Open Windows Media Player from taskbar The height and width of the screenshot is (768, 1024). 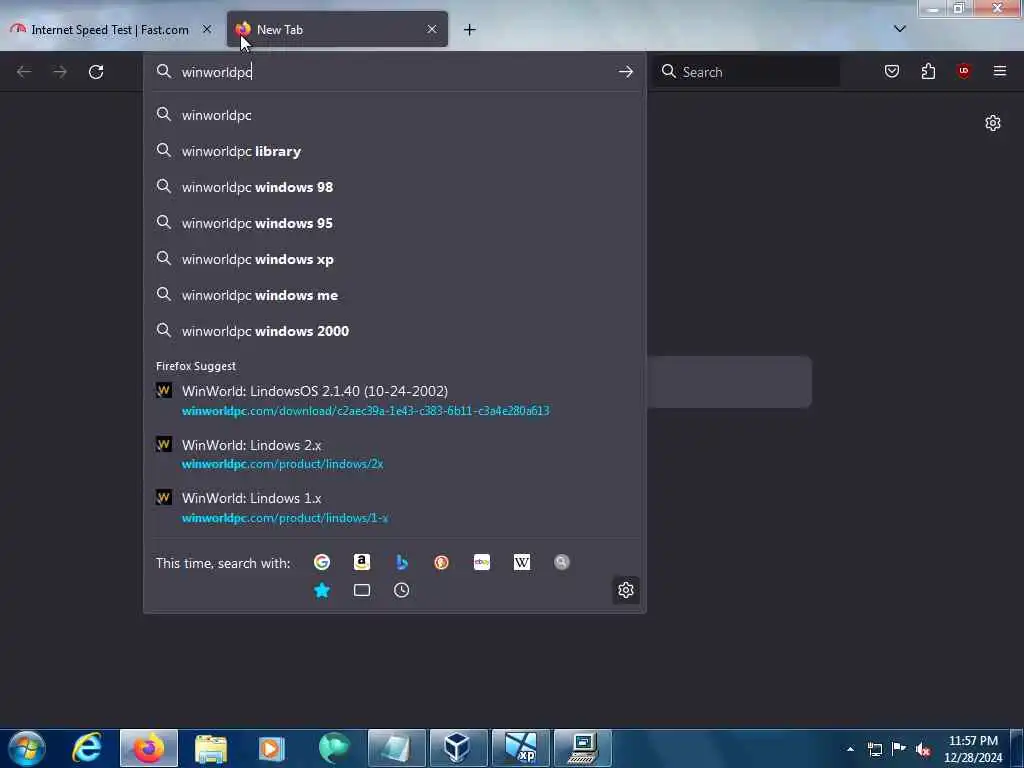pyautogui.click(x=272, y=748)
